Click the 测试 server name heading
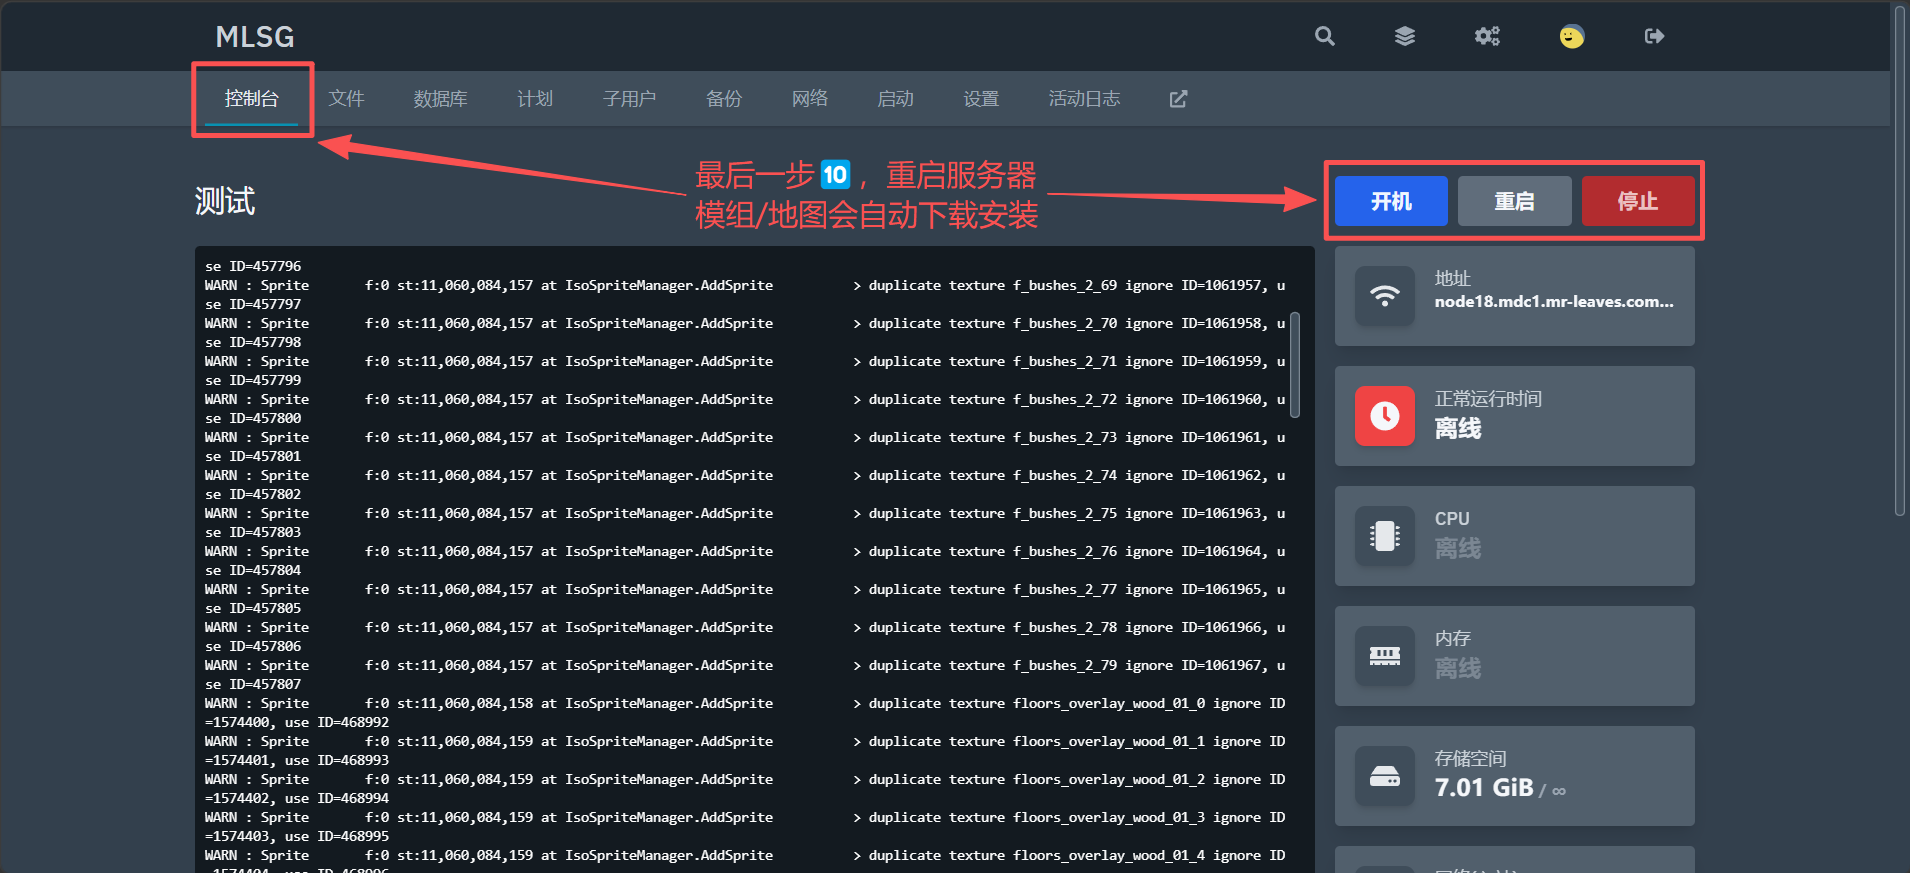 [225, 201]
